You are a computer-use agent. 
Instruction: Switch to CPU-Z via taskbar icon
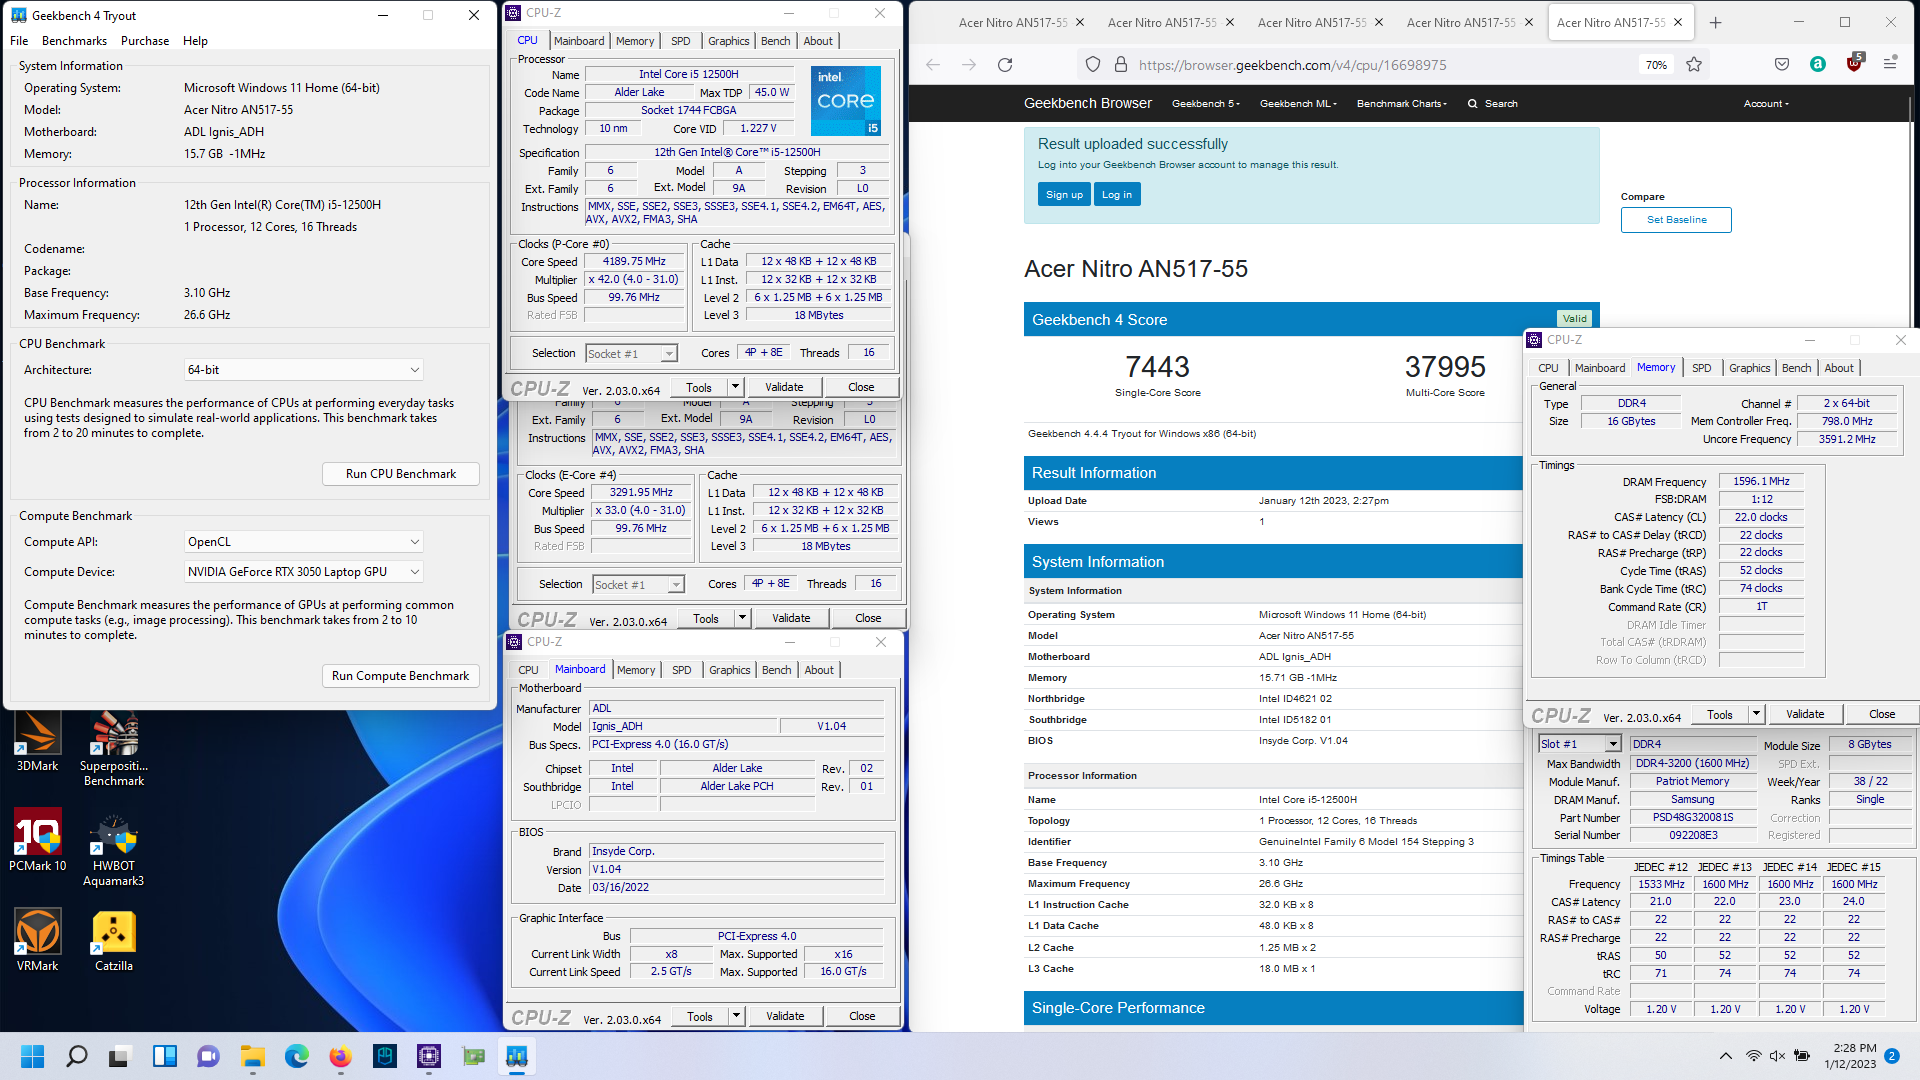[x=428, y=1056]
